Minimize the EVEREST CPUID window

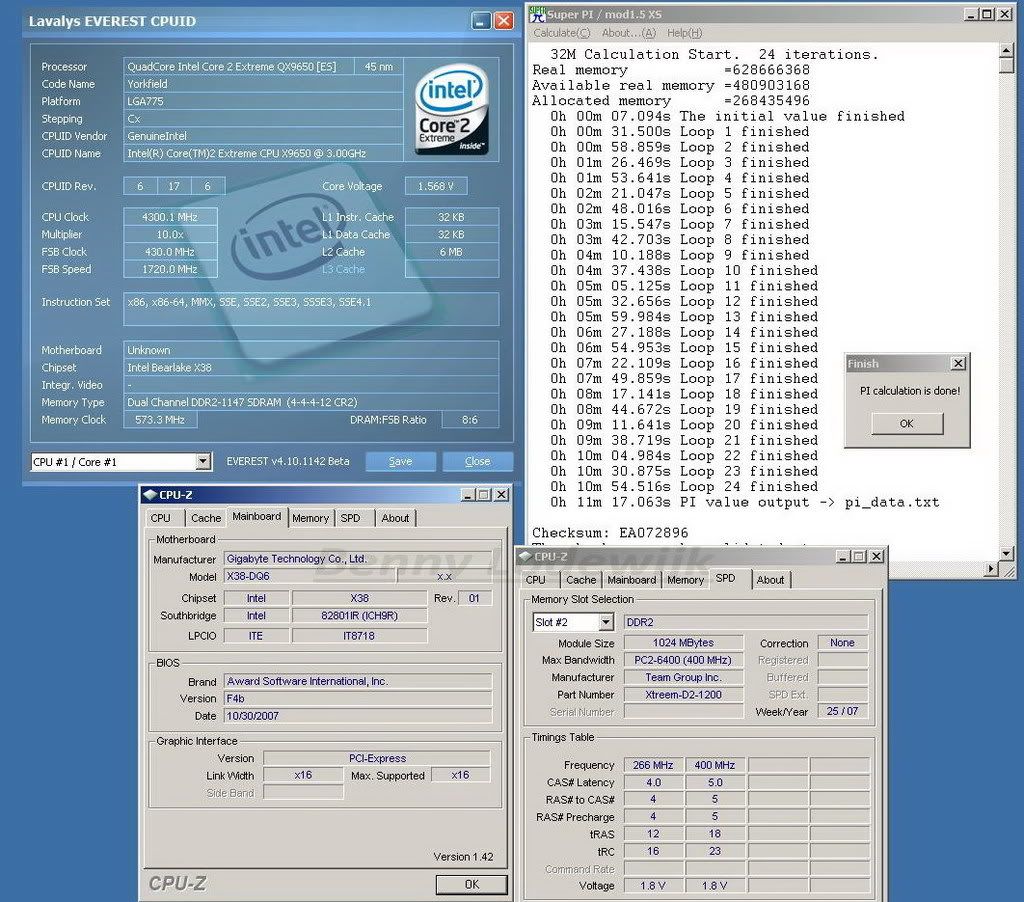coord(481,21)
